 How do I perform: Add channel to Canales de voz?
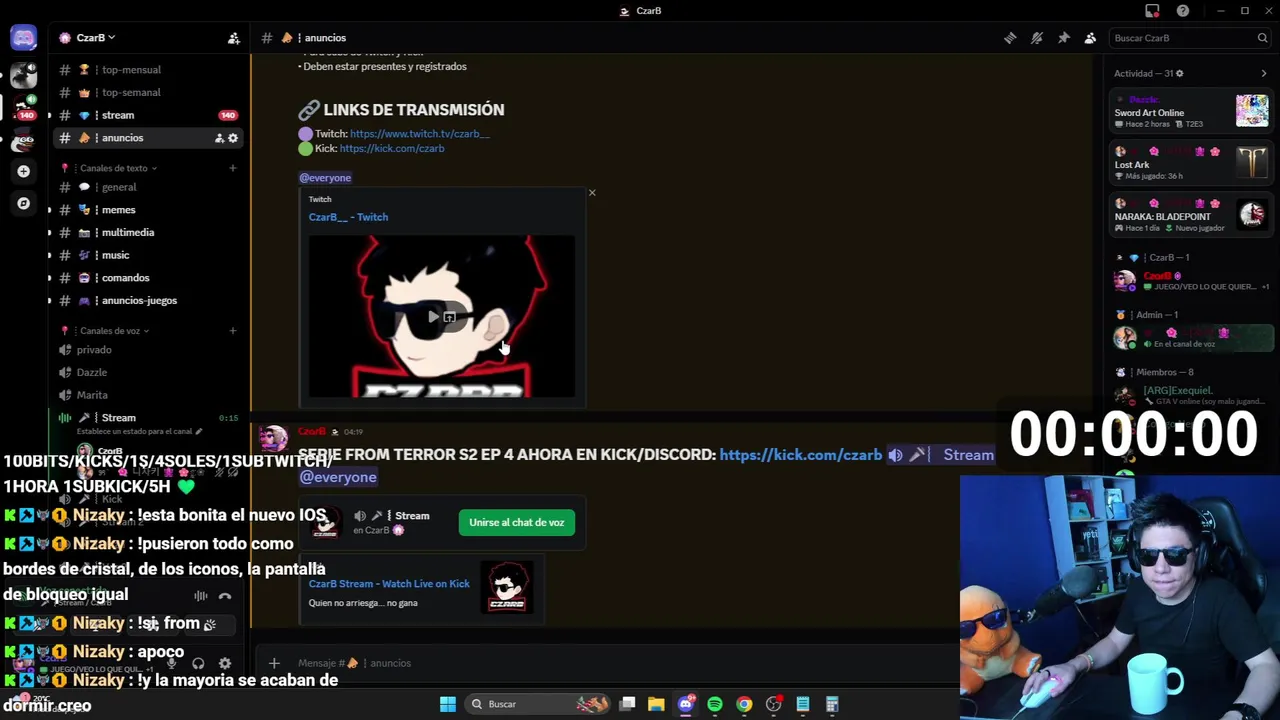(x=233, y=330)
